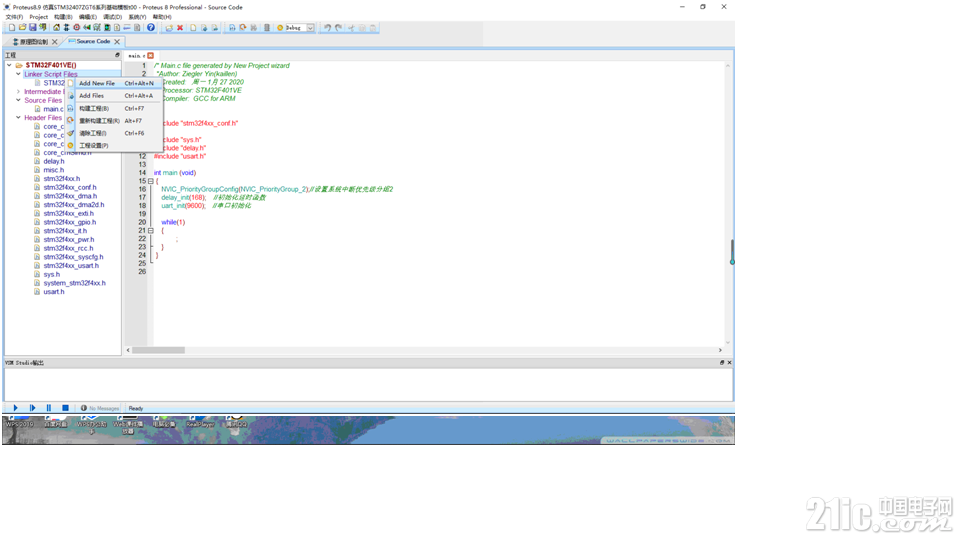
Task: Start simulation with the Play button
Action: pyautogui.click(x=15, y=408)
